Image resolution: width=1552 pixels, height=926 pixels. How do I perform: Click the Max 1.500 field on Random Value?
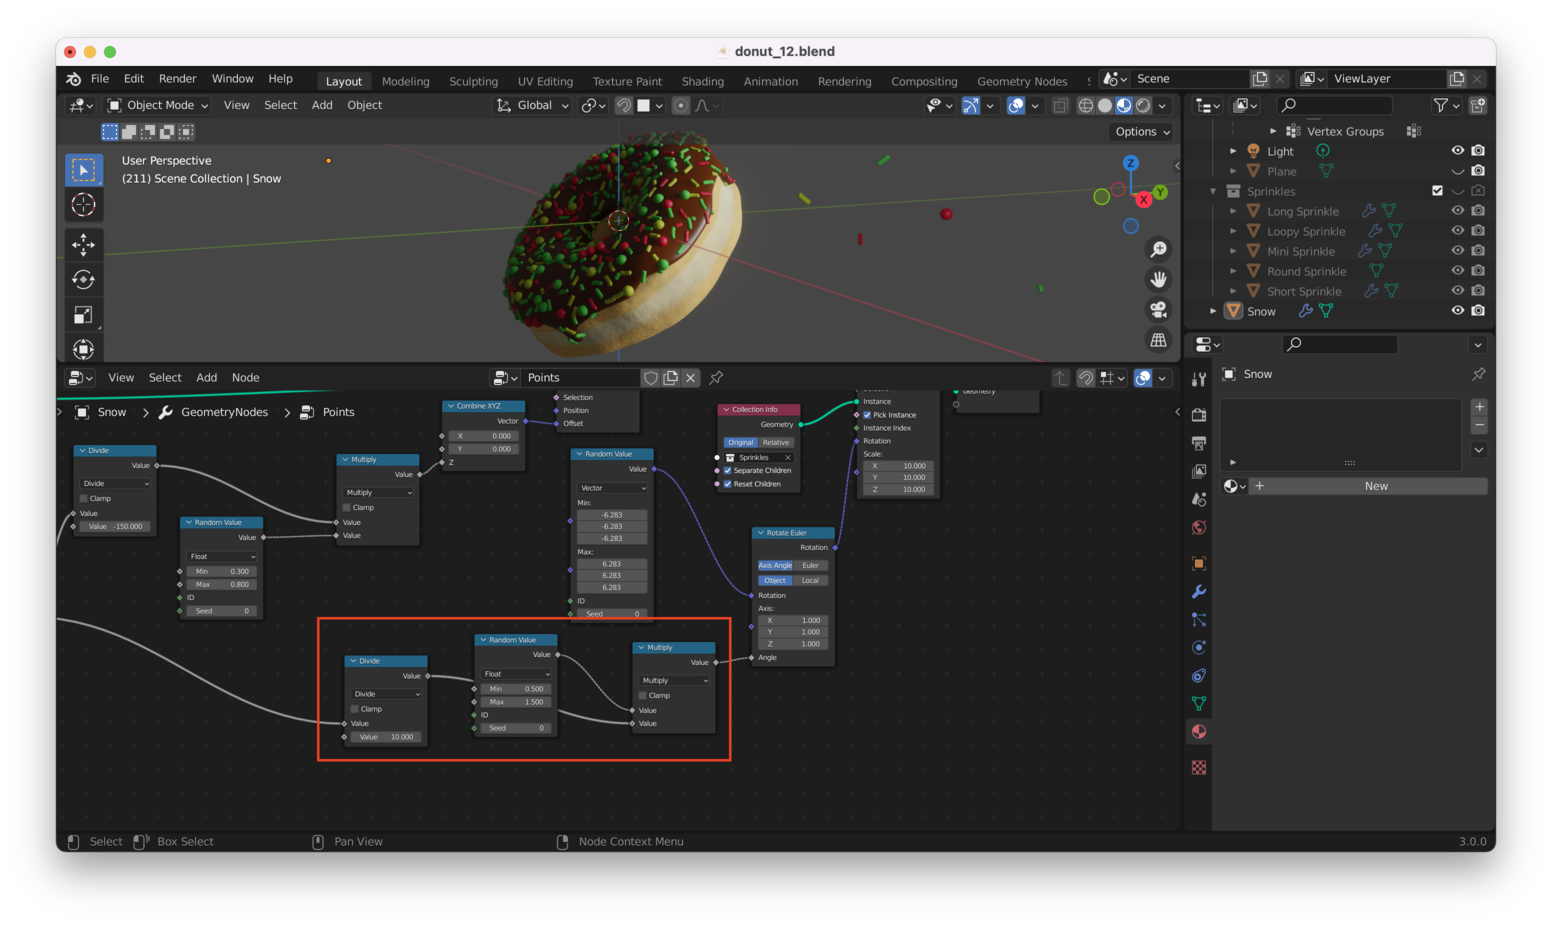(x=516, y=702)
